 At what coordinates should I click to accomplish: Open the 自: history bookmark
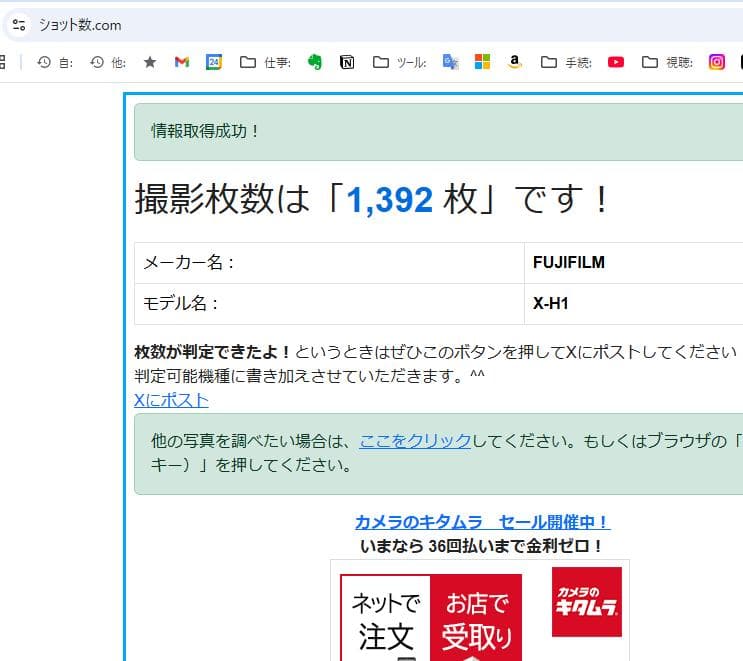(55, 62)
